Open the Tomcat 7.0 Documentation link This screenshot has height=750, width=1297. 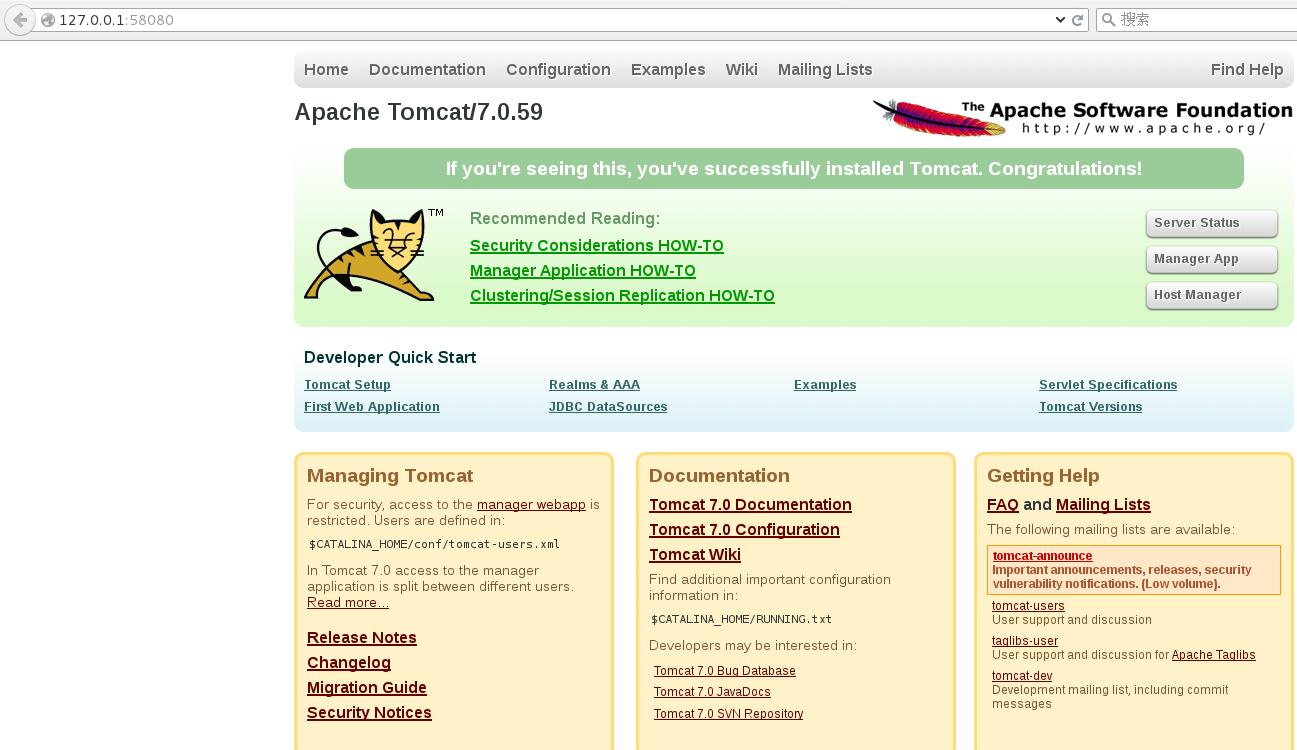point(750,505)
